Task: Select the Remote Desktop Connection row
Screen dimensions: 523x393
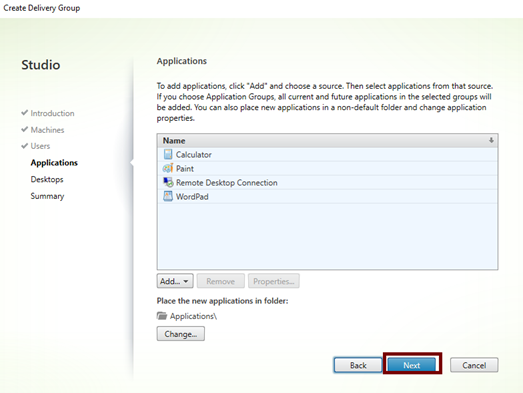Action: [327, 182]
